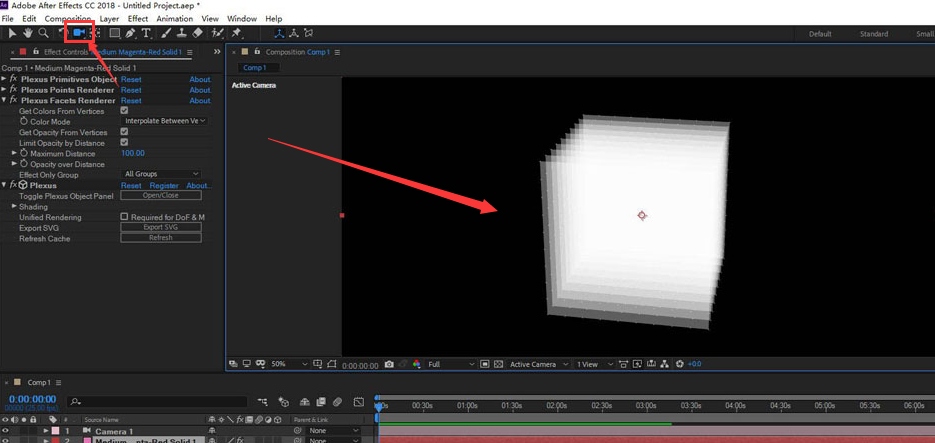Hide Camera 1 layer eye toggle
Screen dimensions: 935x443
click(x=5, y=430)
